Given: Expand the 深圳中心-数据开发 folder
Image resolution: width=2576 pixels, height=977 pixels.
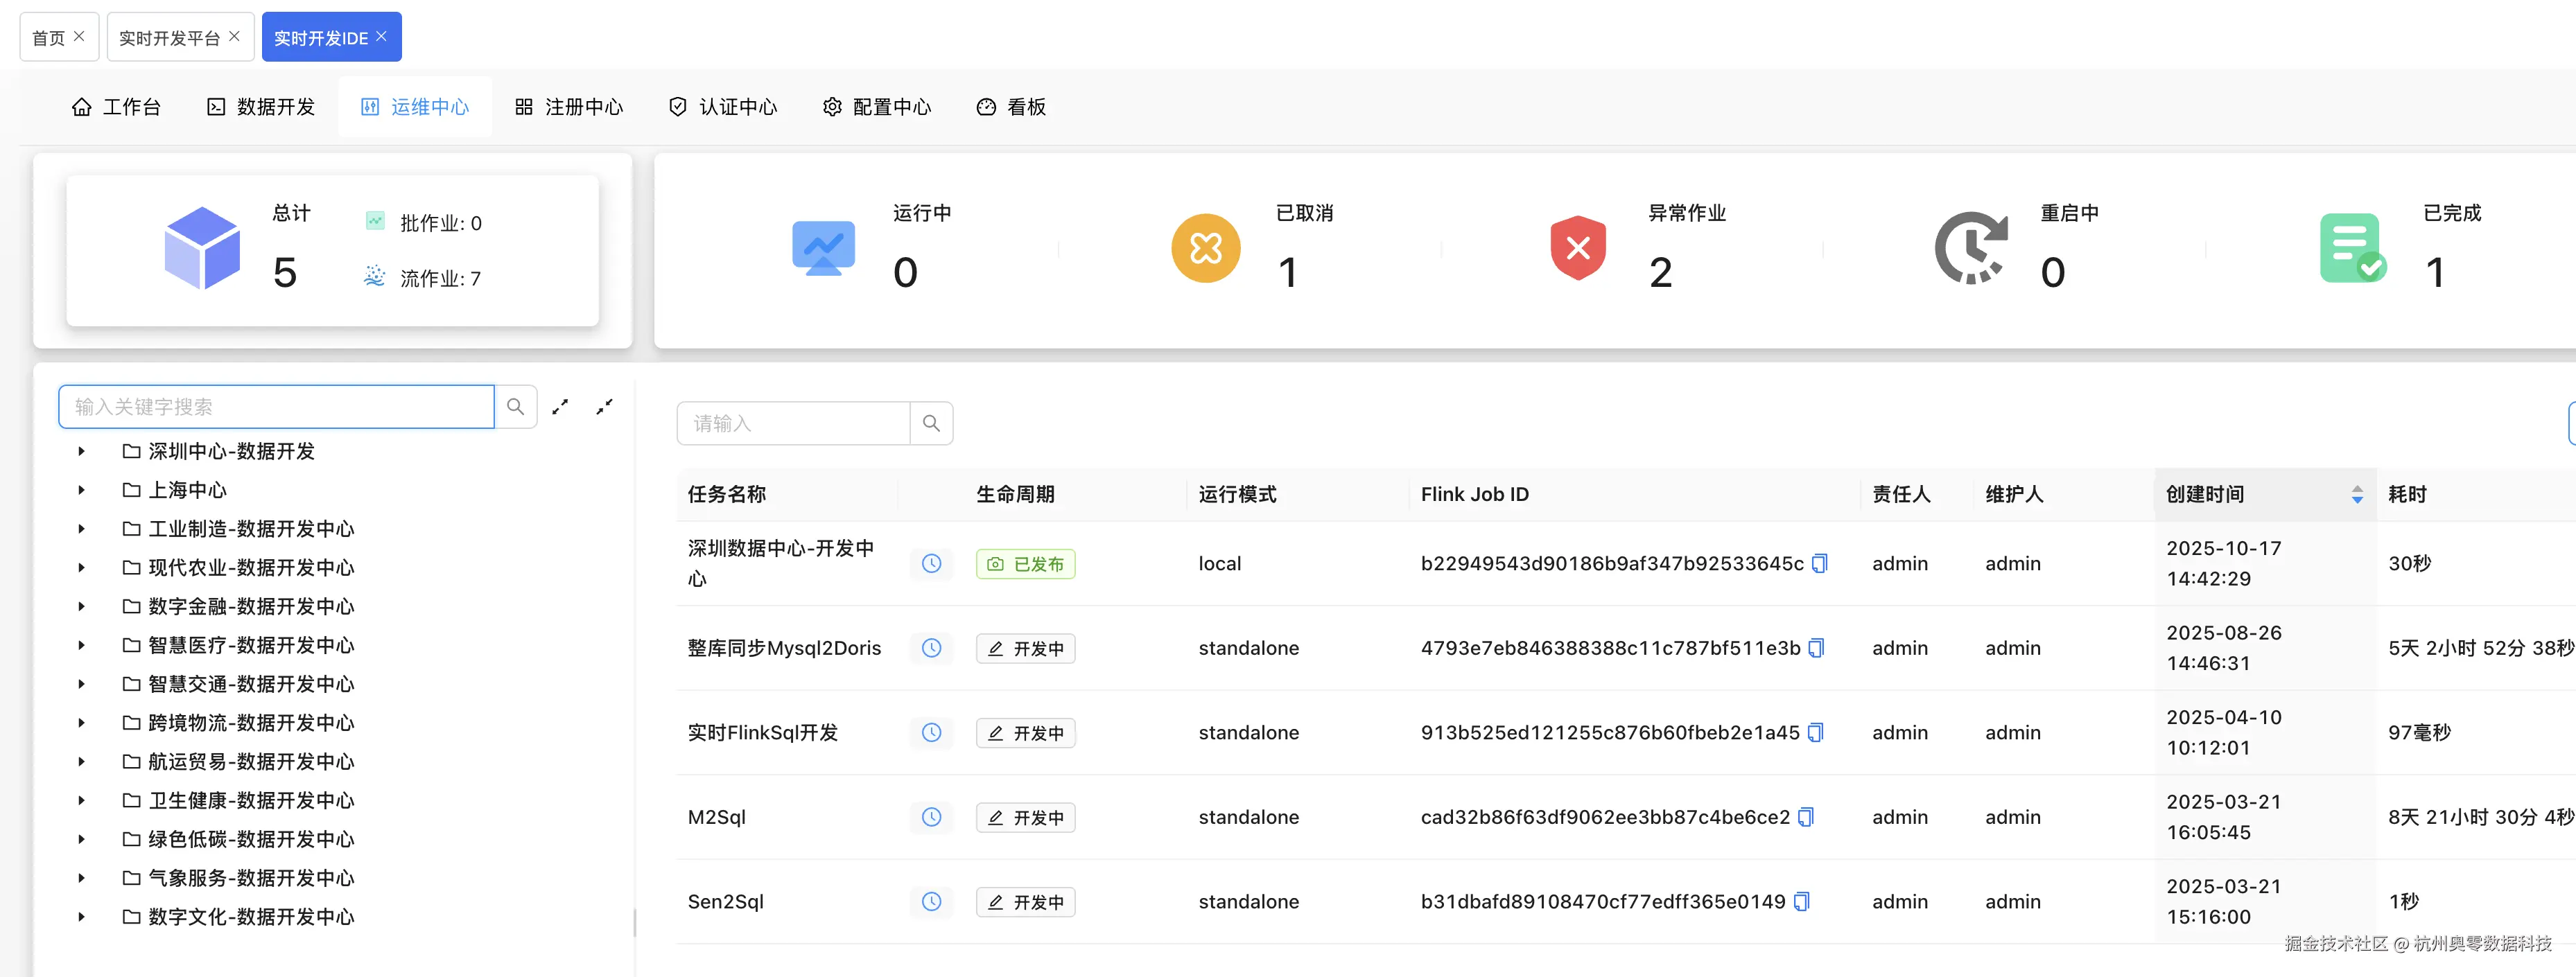Looking at the screenshot, I should click(x=82, y=451).
